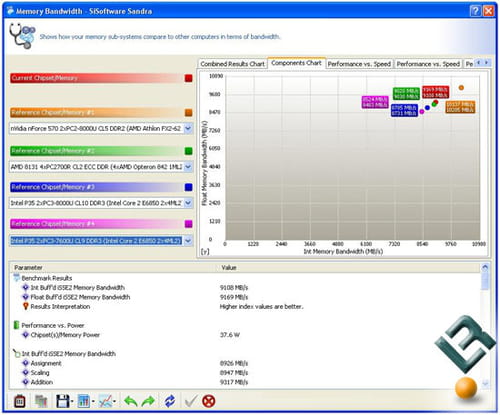Select the 9317 MB/s Addition value
This screenshot has height=415, width=500.
pyautogui.click(x=234, y=382)
